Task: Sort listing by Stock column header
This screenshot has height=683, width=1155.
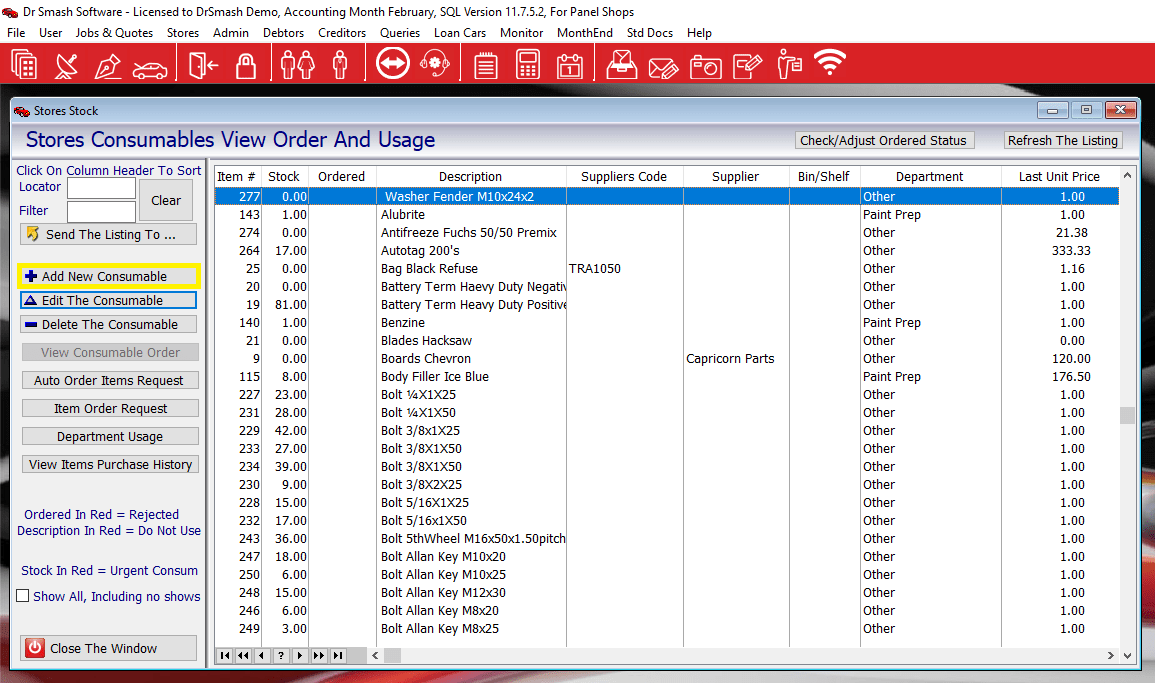Action: pyautogui.click(x=284, y=177)
